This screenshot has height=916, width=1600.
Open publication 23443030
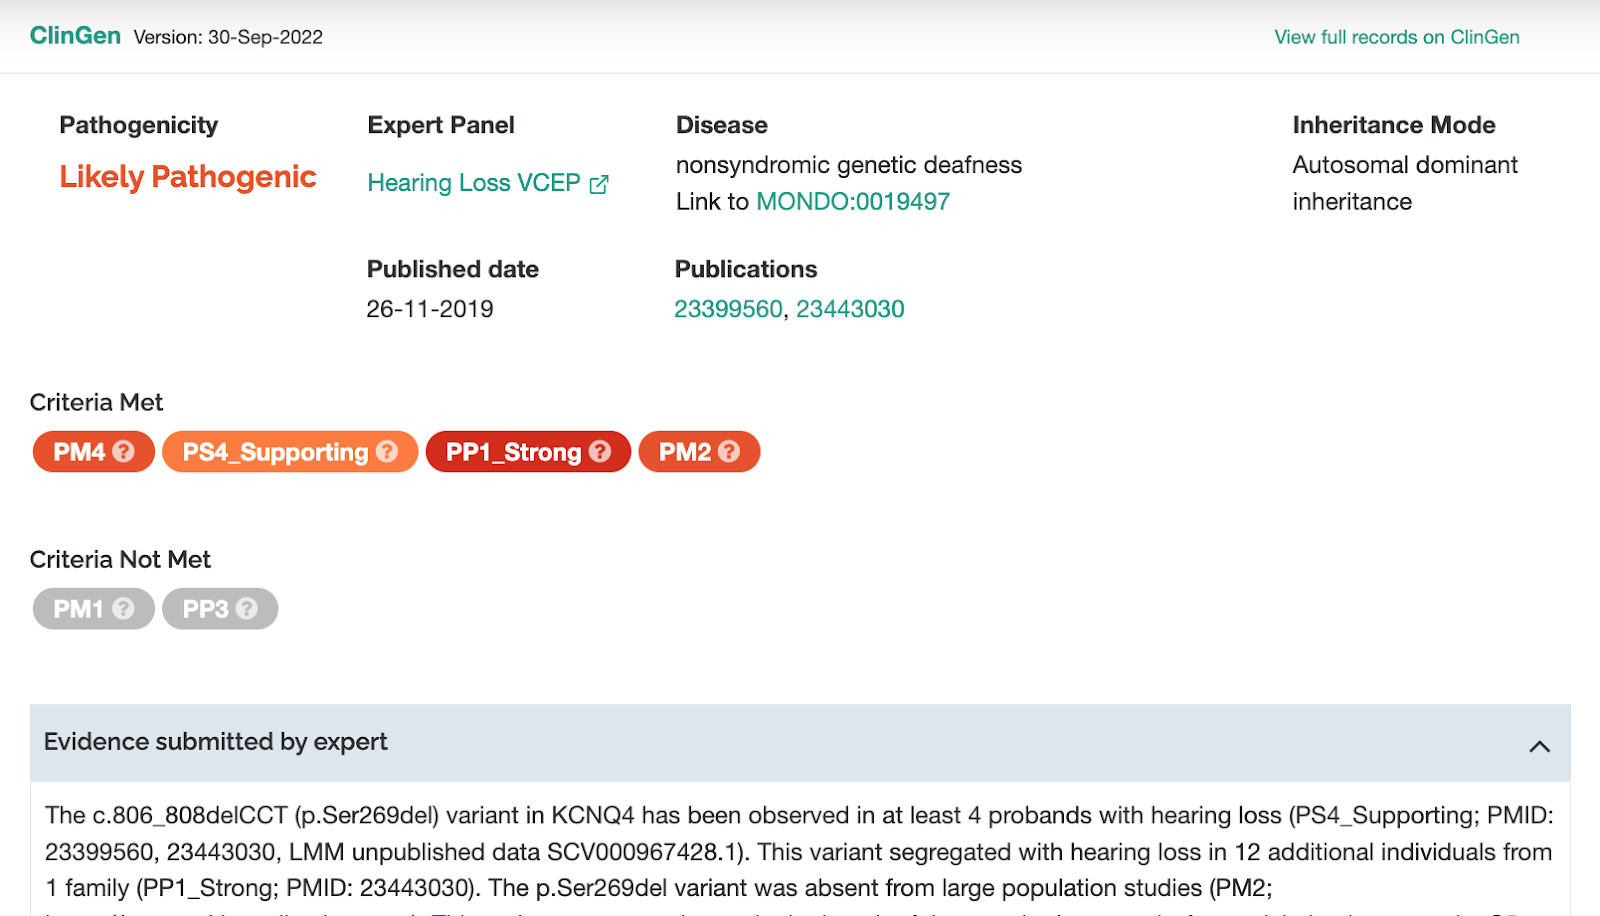[x=850, y=309]
